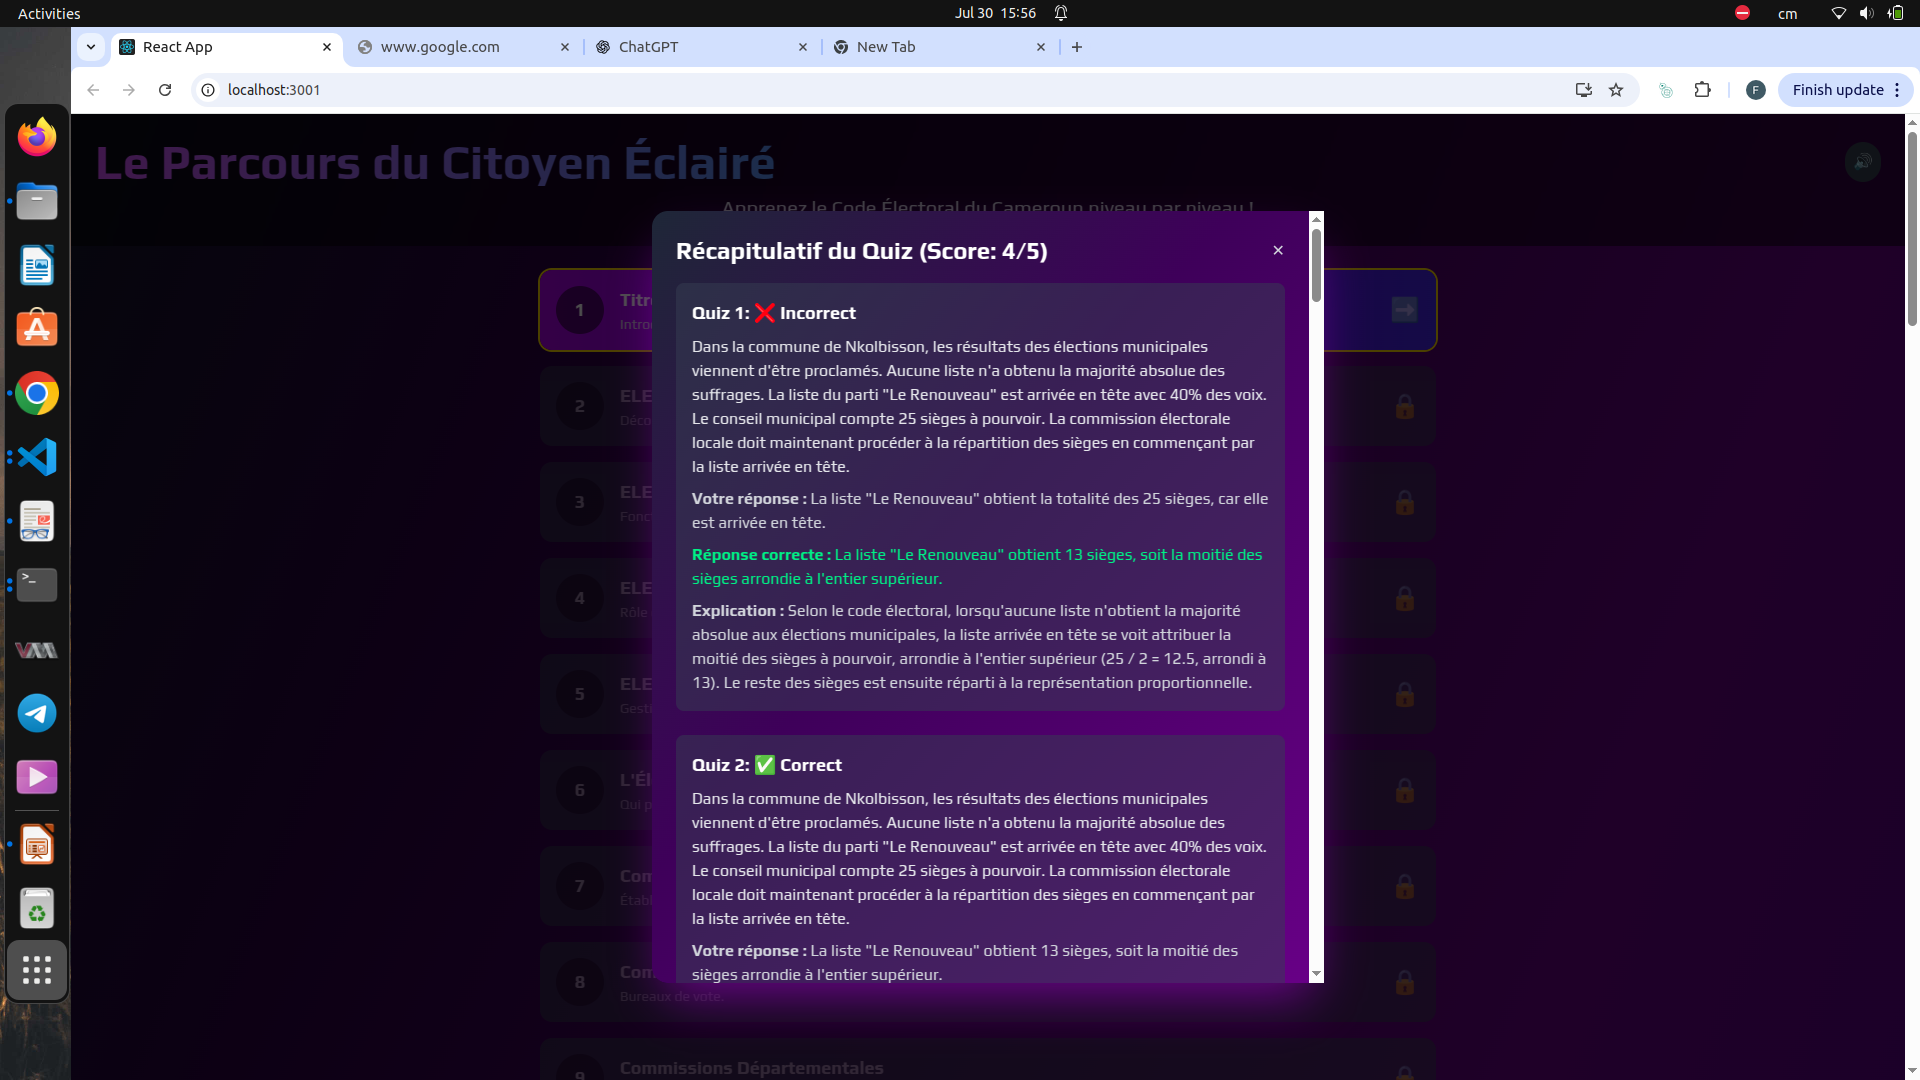Close the quiz recap modal
This screenshot has width=1920, height=1080.
(1278, 251)
